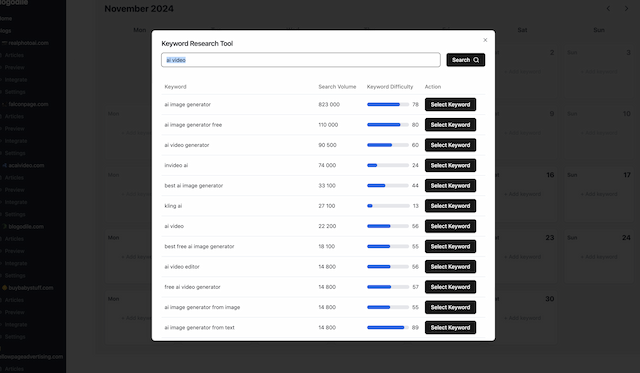
Task: Click the 'Keyword Difficulty' column header
Action: (390, 87)
